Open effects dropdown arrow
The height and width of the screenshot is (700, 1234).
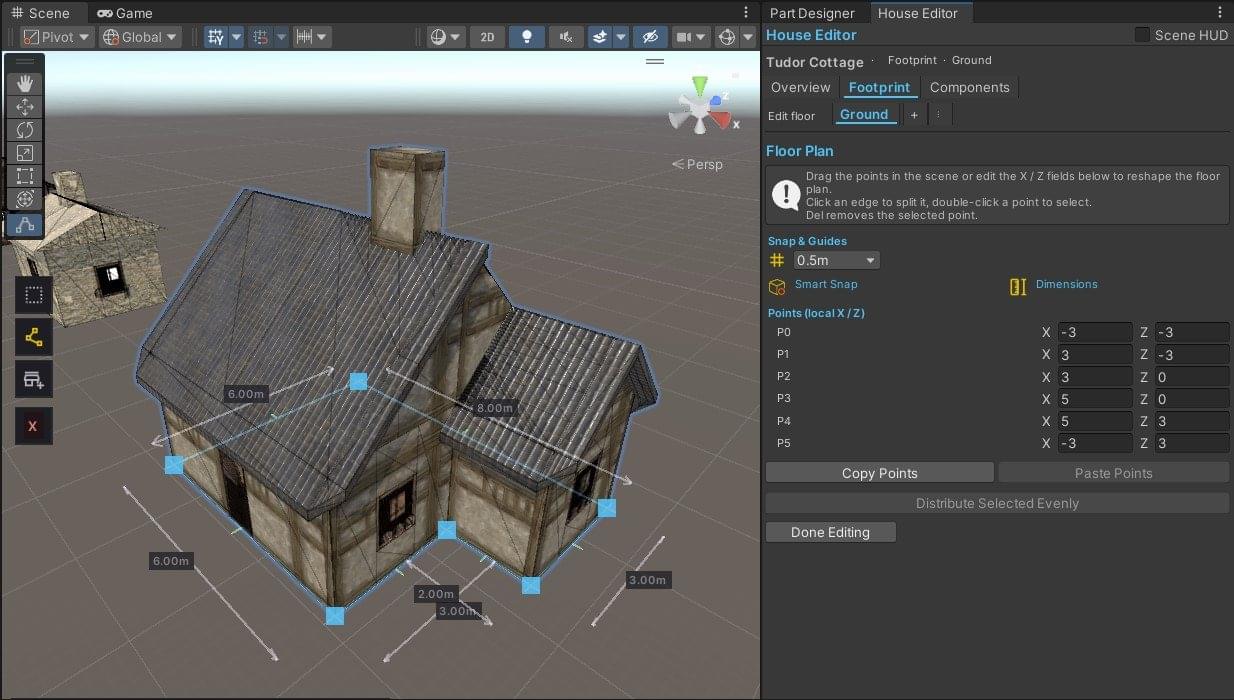pos(621,37)
